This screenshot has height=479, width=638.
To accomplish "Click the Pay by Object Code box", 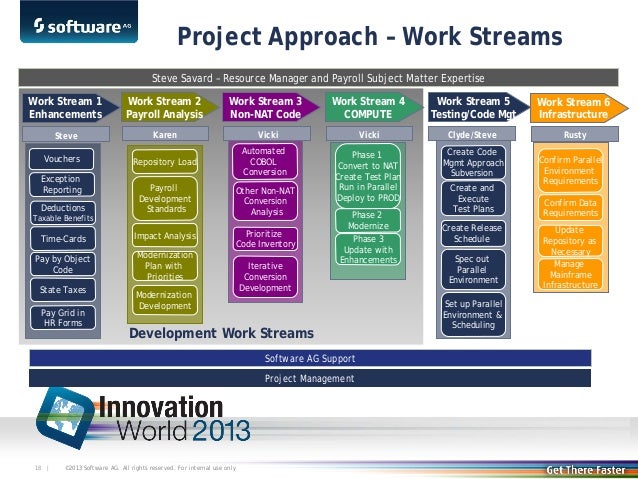I will (63, 264).
